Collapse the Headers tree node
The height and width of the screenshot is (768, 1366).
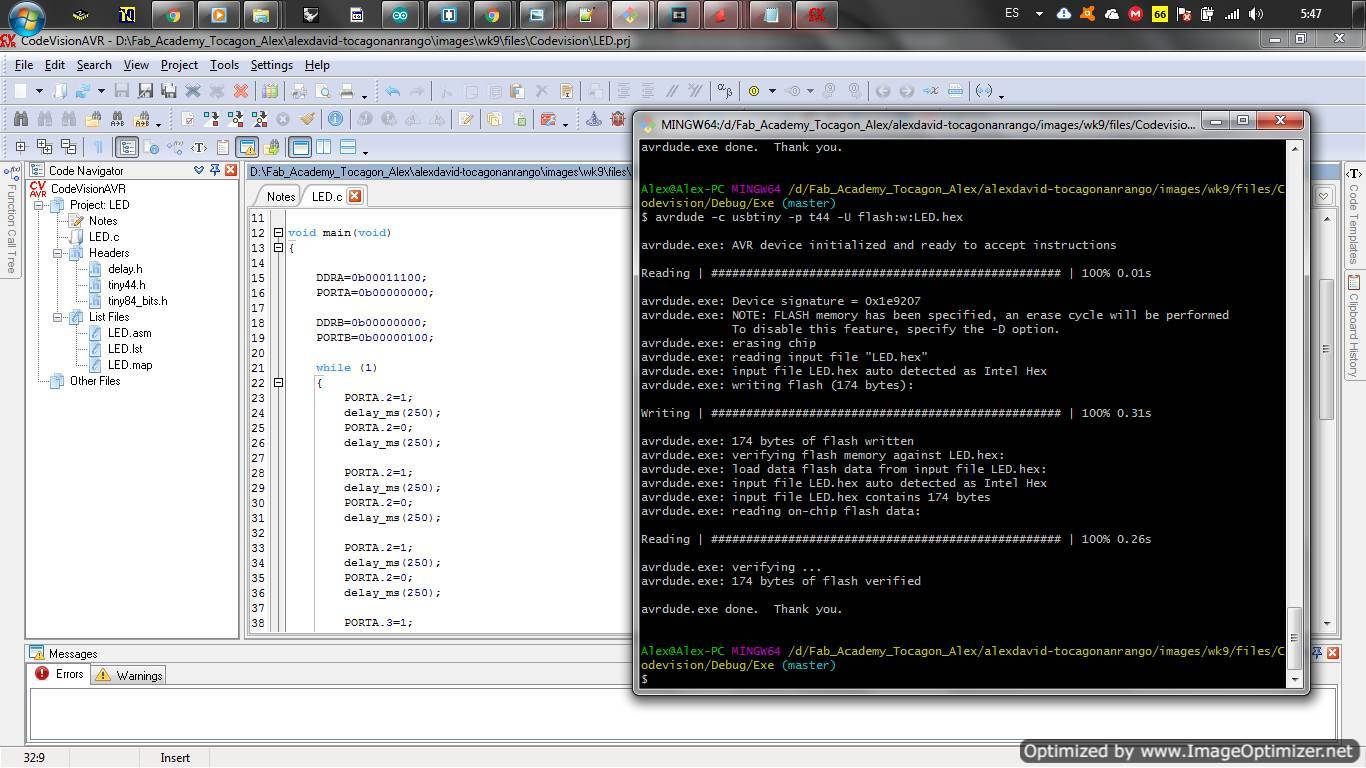(x=58, y=253)
